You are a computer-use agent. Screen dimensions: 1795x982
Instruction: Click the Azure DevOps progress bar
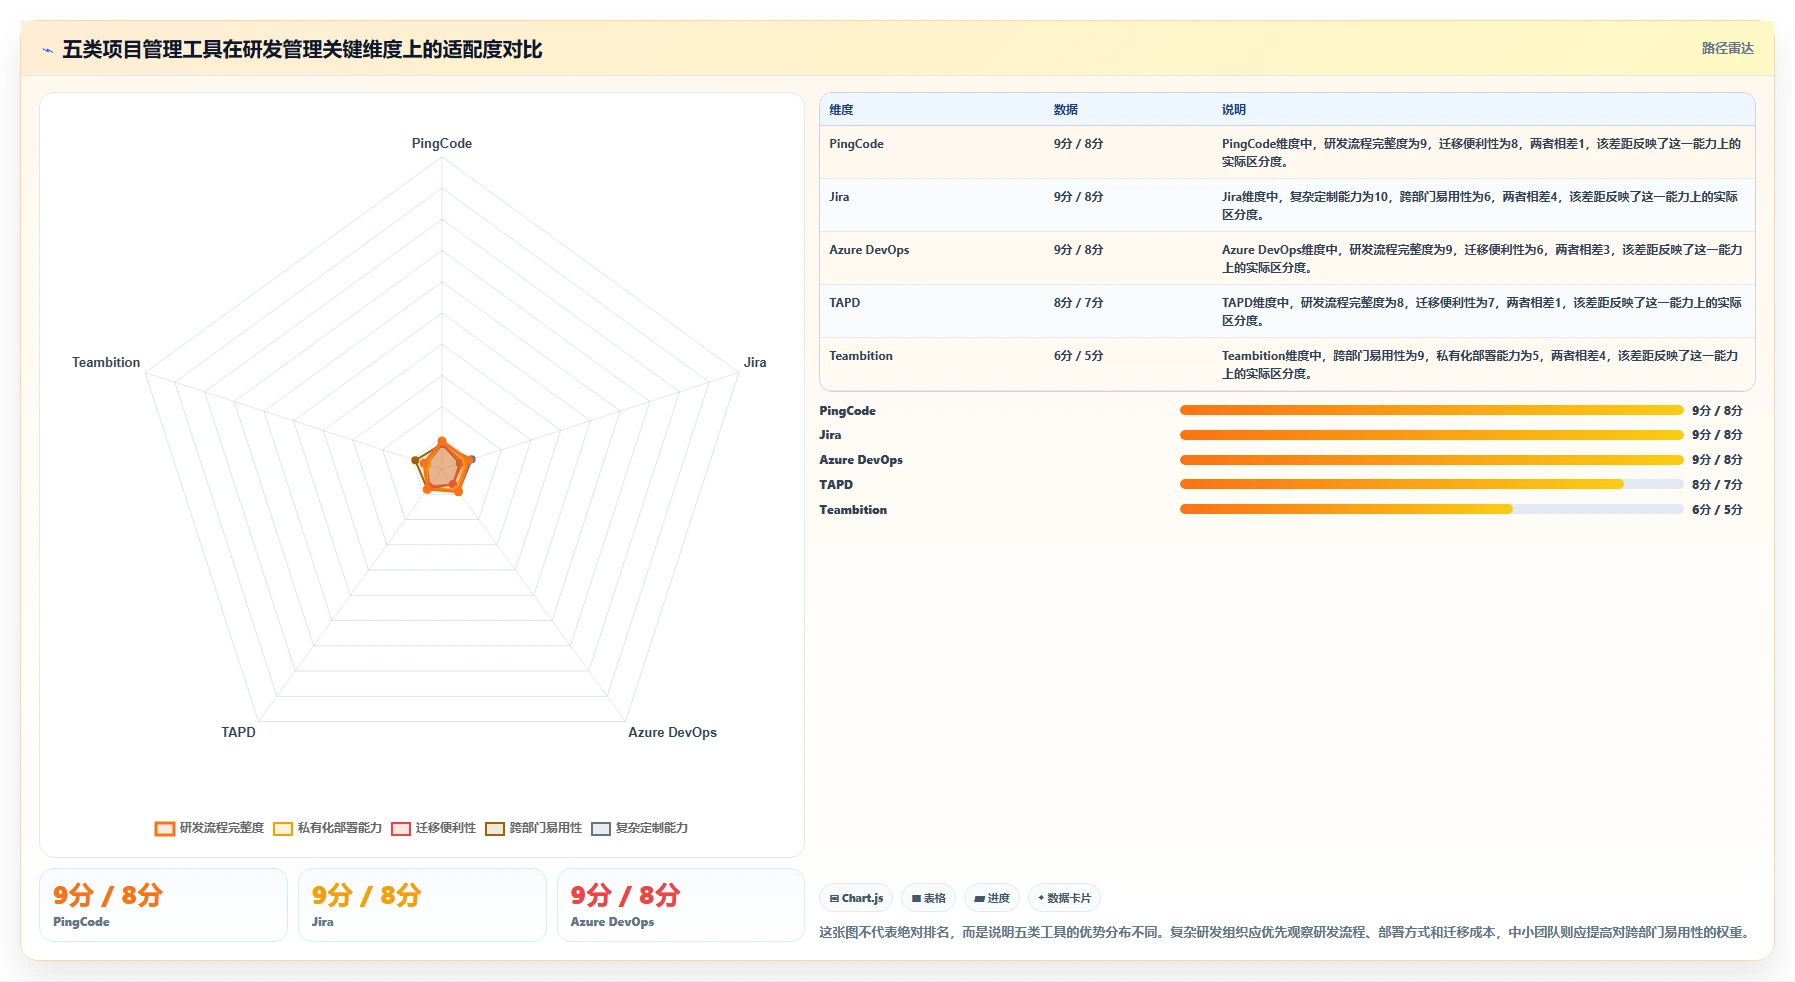pyautogui.click(x=1431, y=460)
